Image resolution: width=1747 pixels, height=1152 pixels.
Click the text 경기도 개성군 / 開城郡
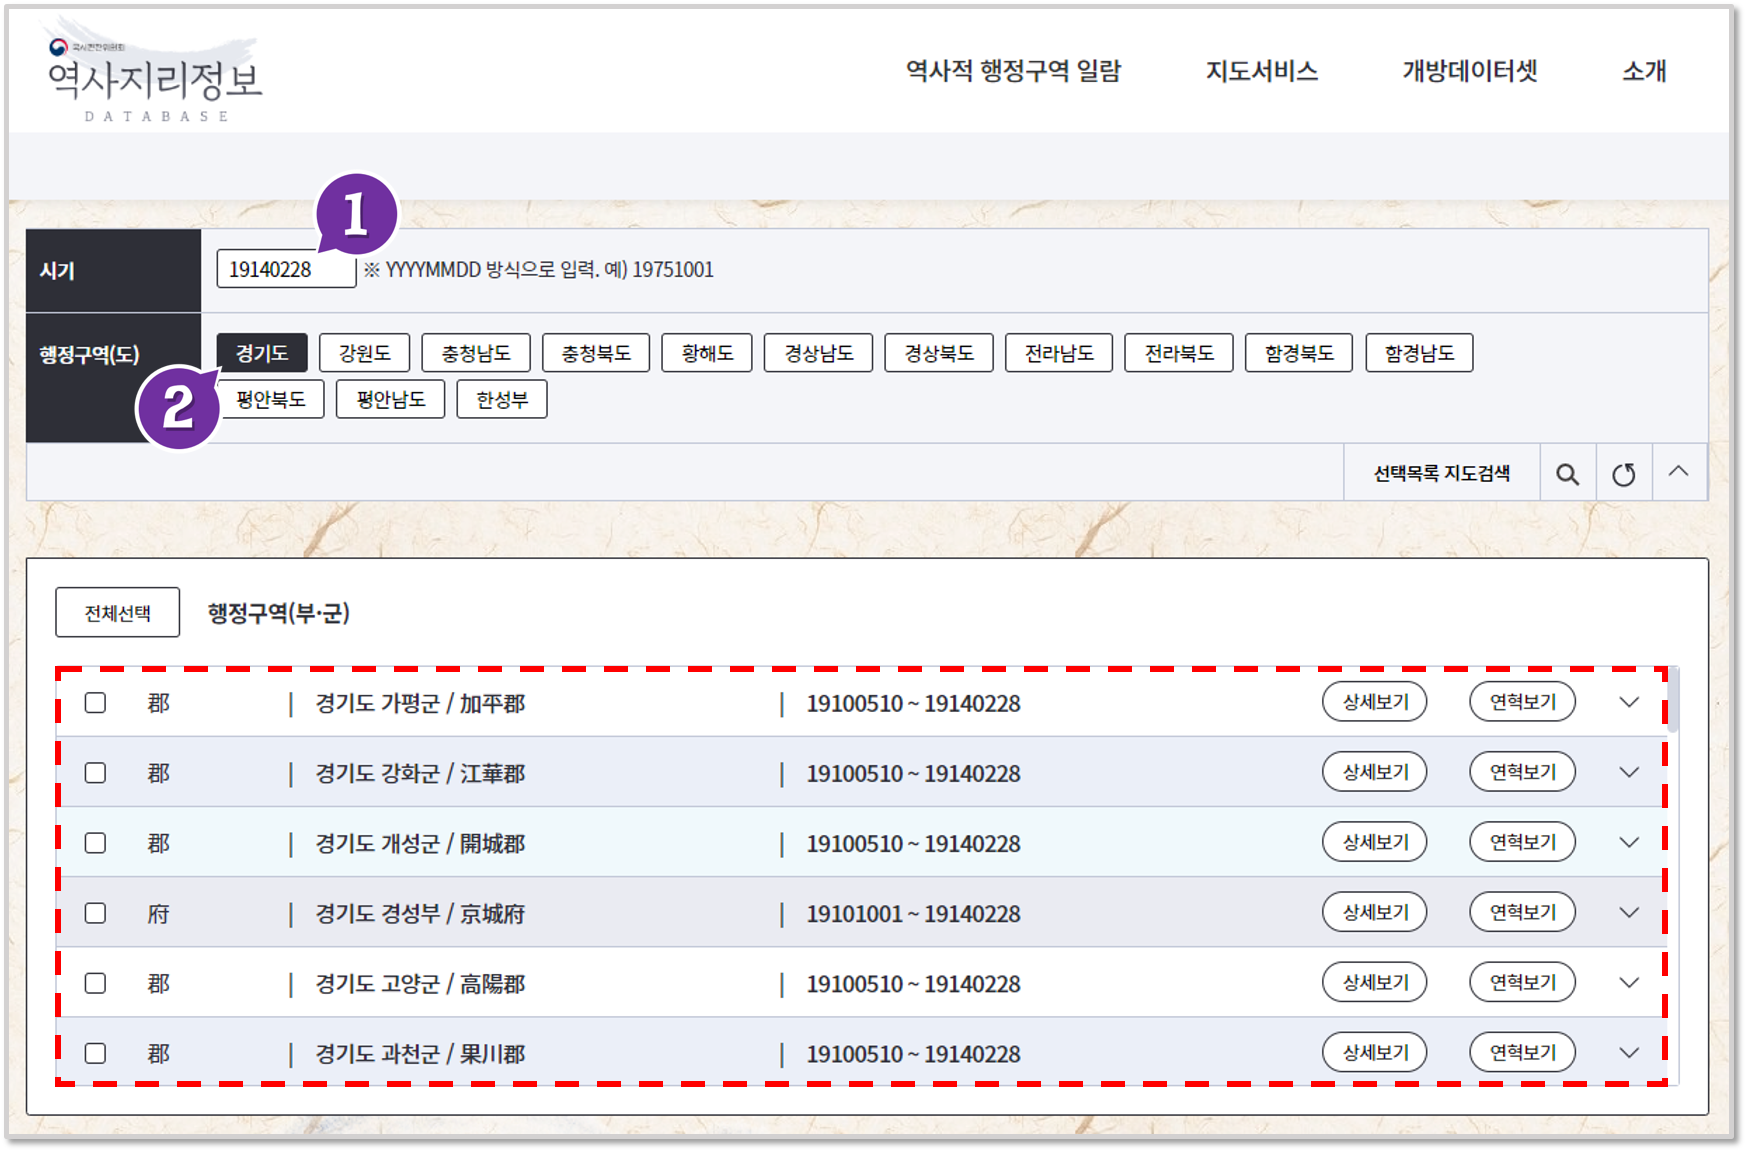(420, 844)
